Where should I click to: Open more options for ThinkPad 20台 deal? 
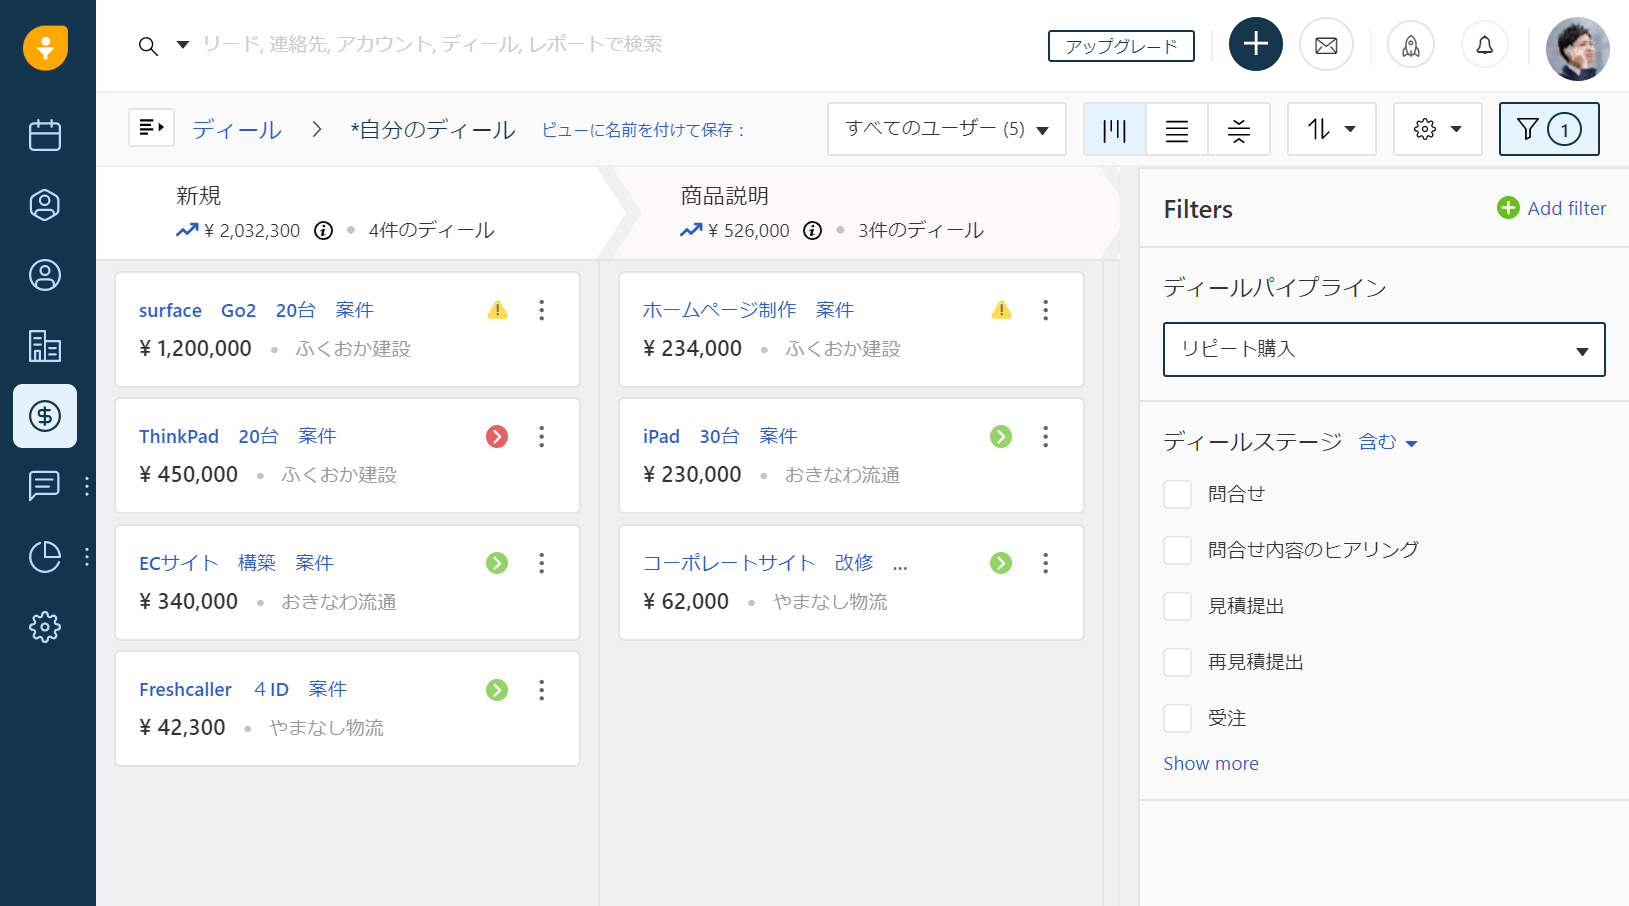[541, 437]
